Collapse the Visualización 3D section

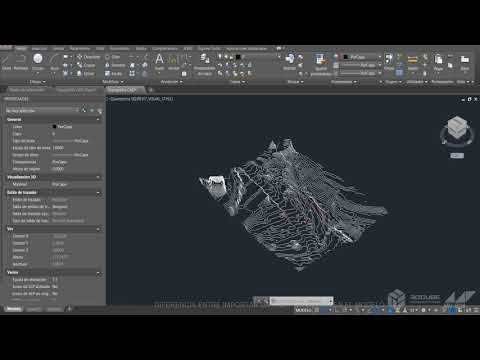[98, 177]
